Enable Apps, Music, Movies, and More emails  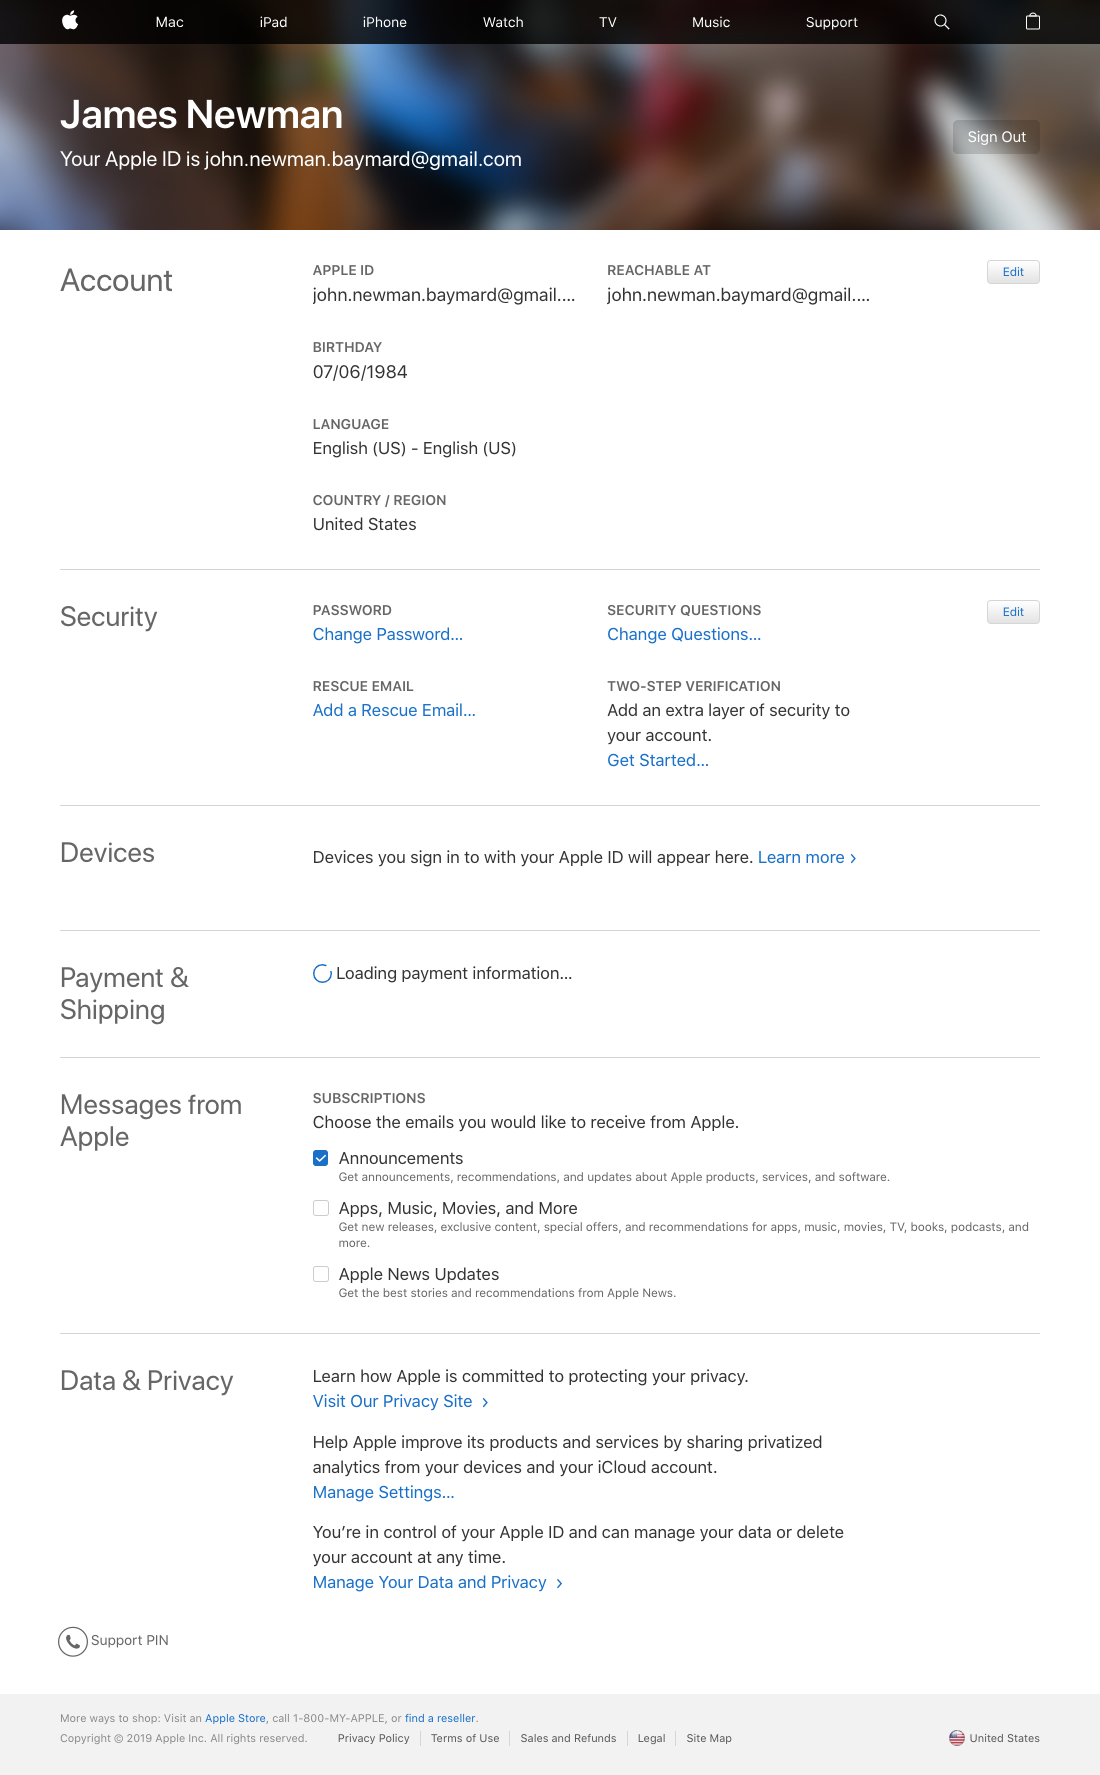[x=321, y=1208]
